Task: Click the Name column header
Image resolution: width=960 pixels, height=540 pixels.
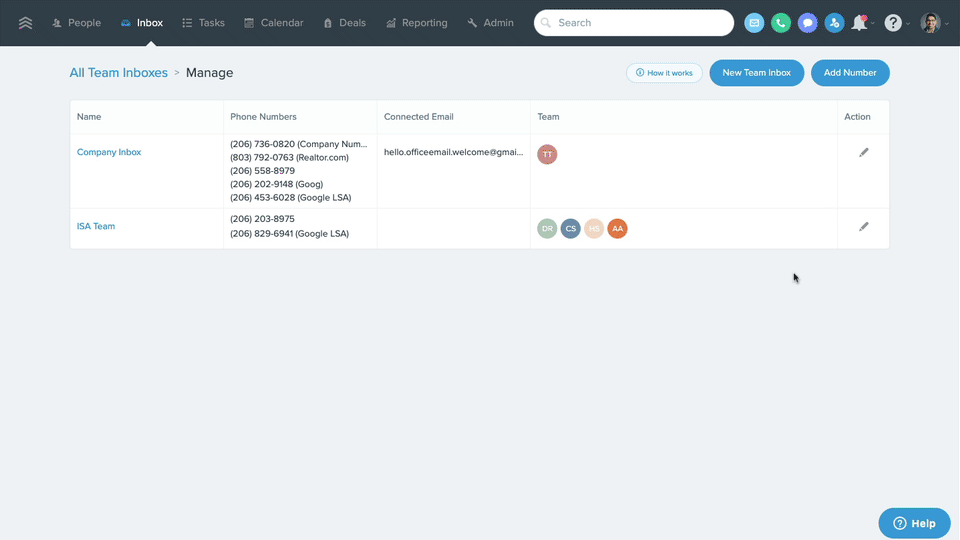Action: tap(89, 116)
